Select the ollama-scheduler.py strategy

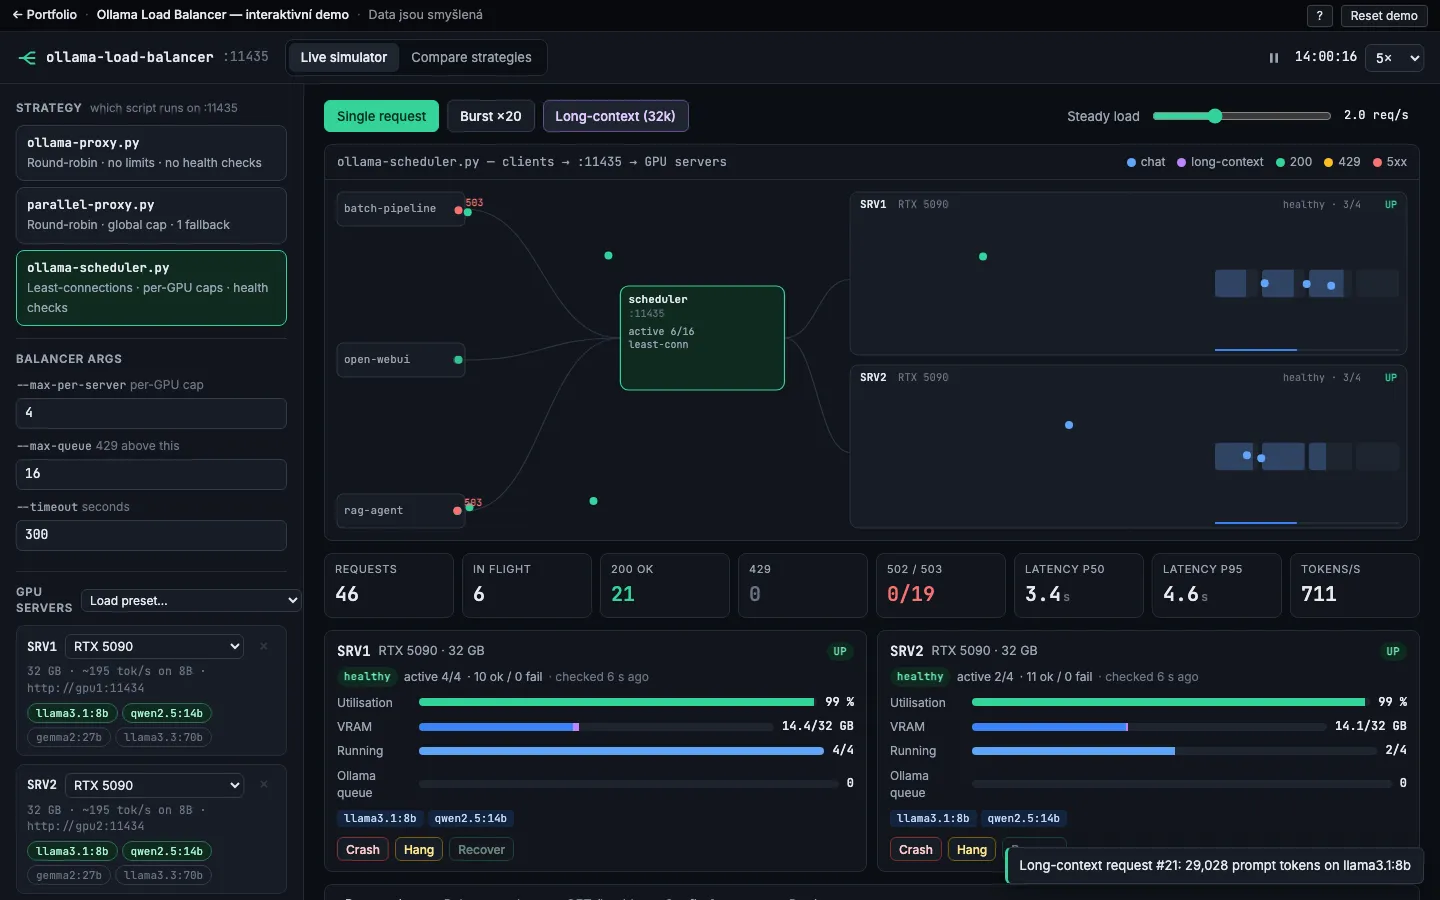(x=151, y=288)
